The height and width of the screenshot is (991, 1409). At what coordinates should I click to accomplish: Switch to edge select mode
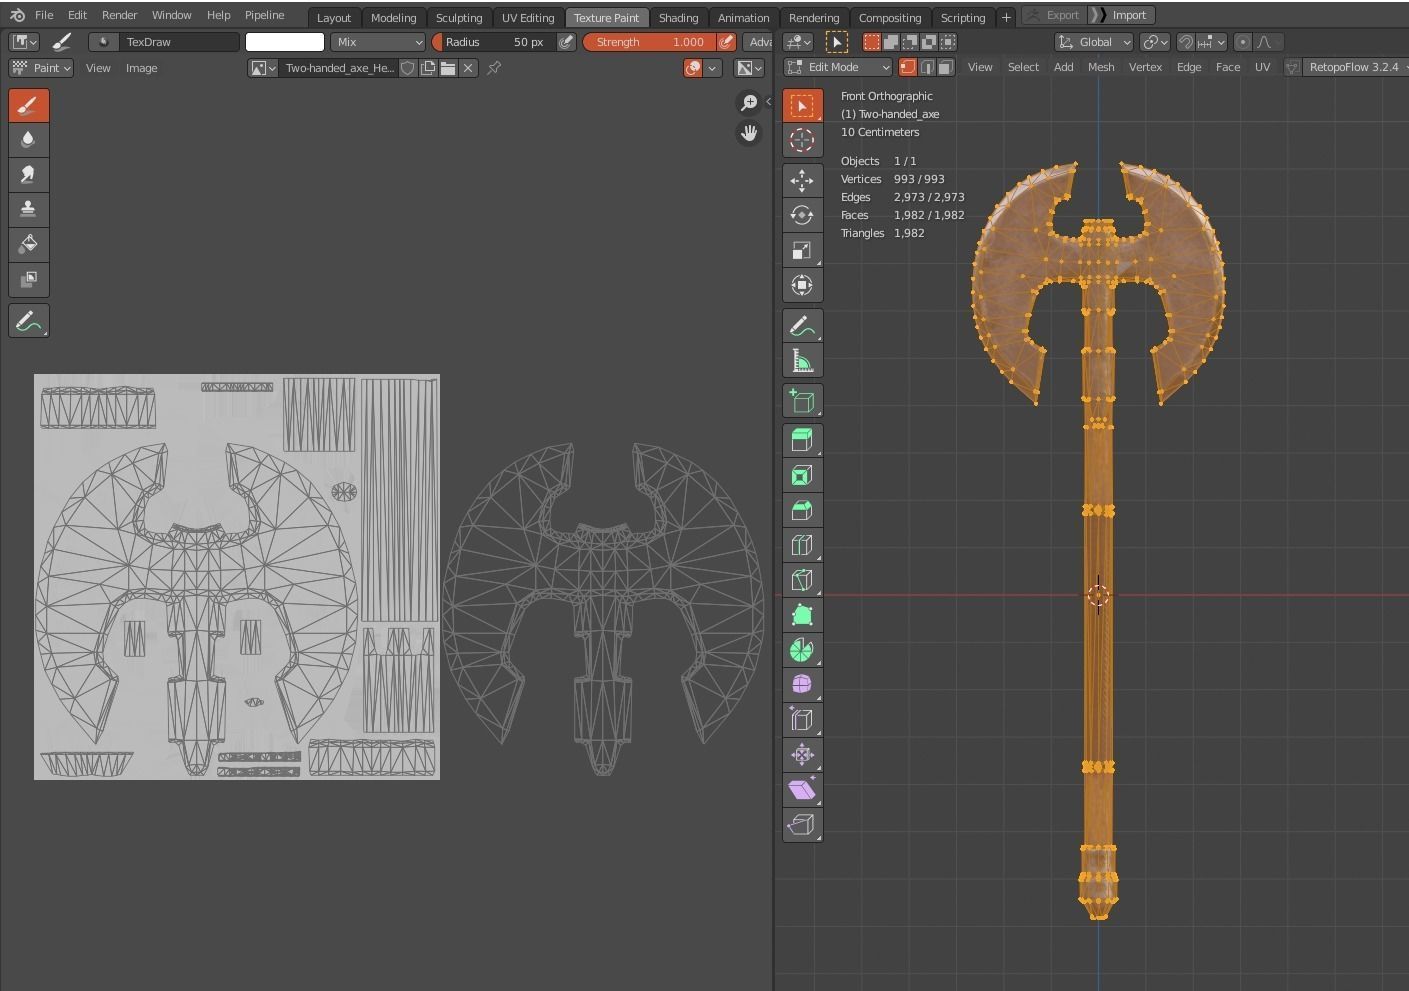[x=927, y=67]
